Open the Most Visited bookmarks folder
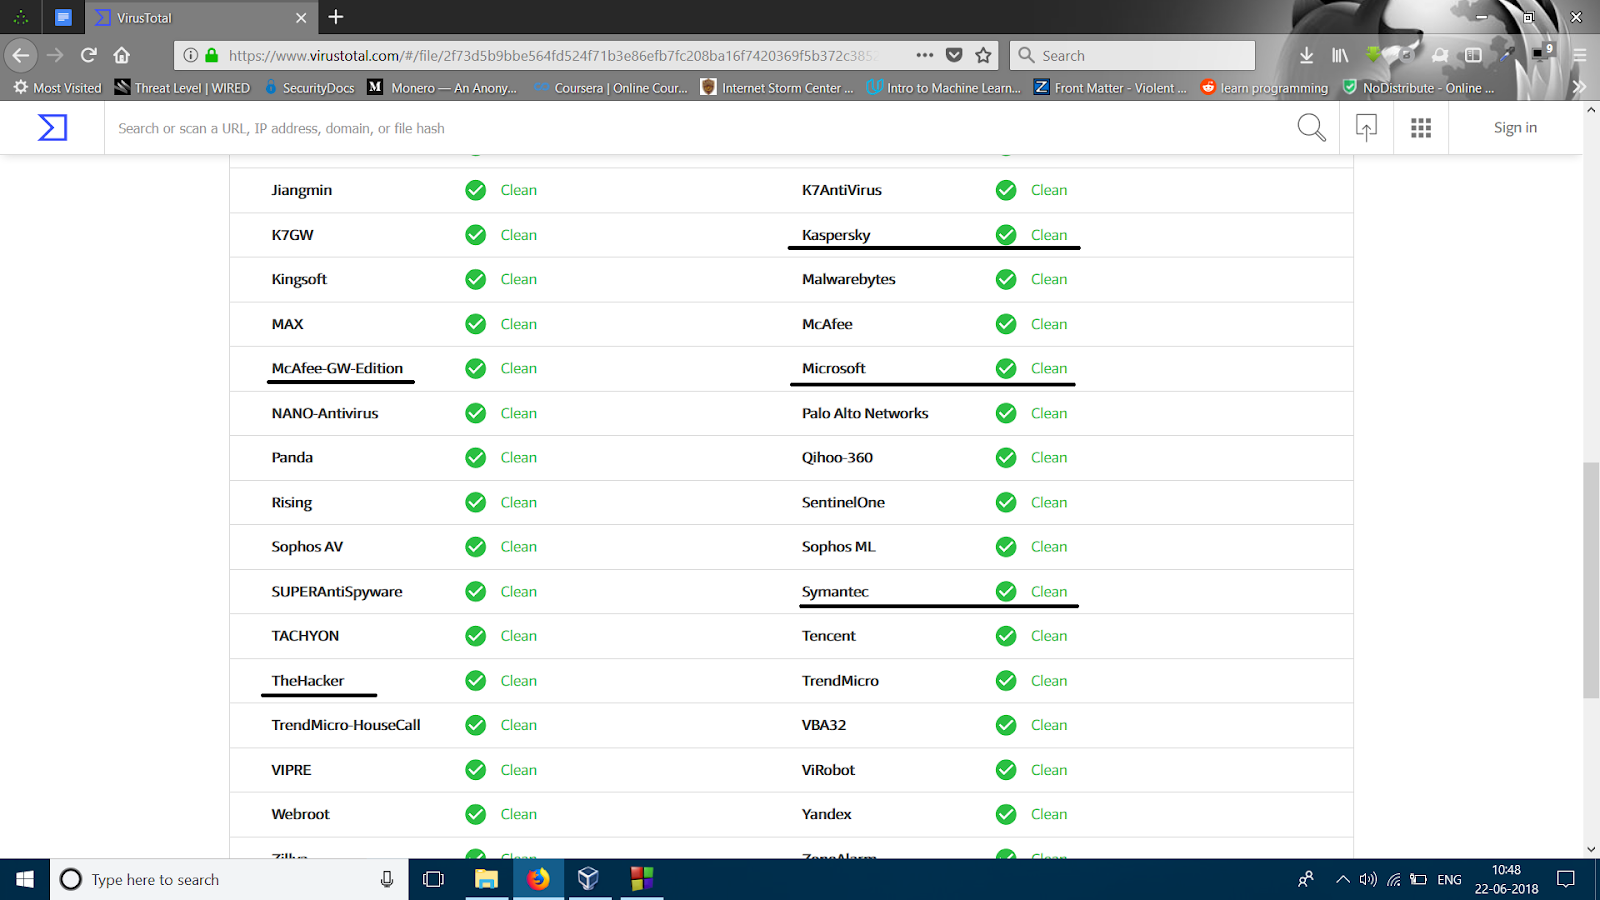 pos(57,88)
